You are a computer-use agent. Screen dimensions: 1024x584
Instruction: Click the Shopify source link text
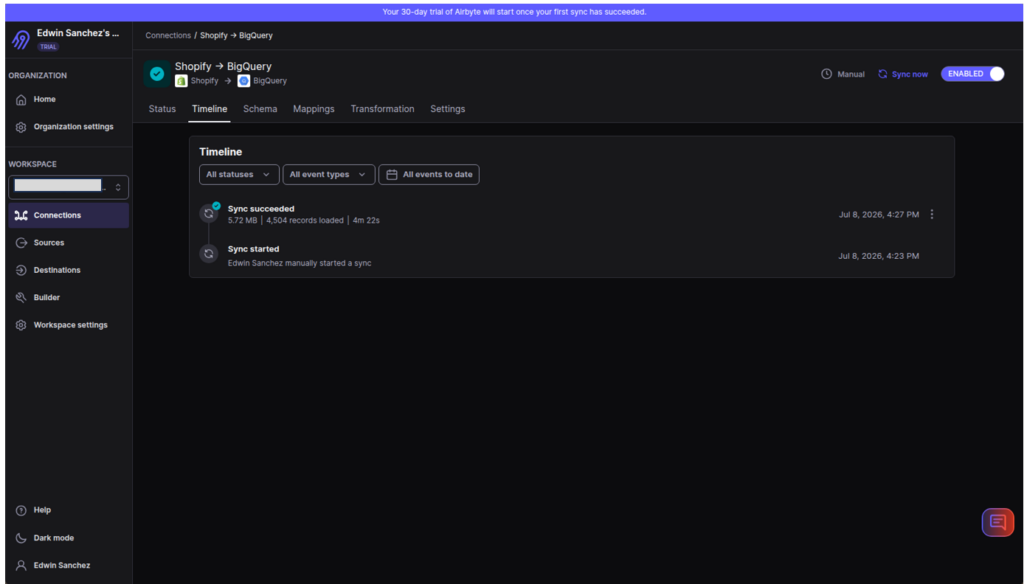click(204, 81)
